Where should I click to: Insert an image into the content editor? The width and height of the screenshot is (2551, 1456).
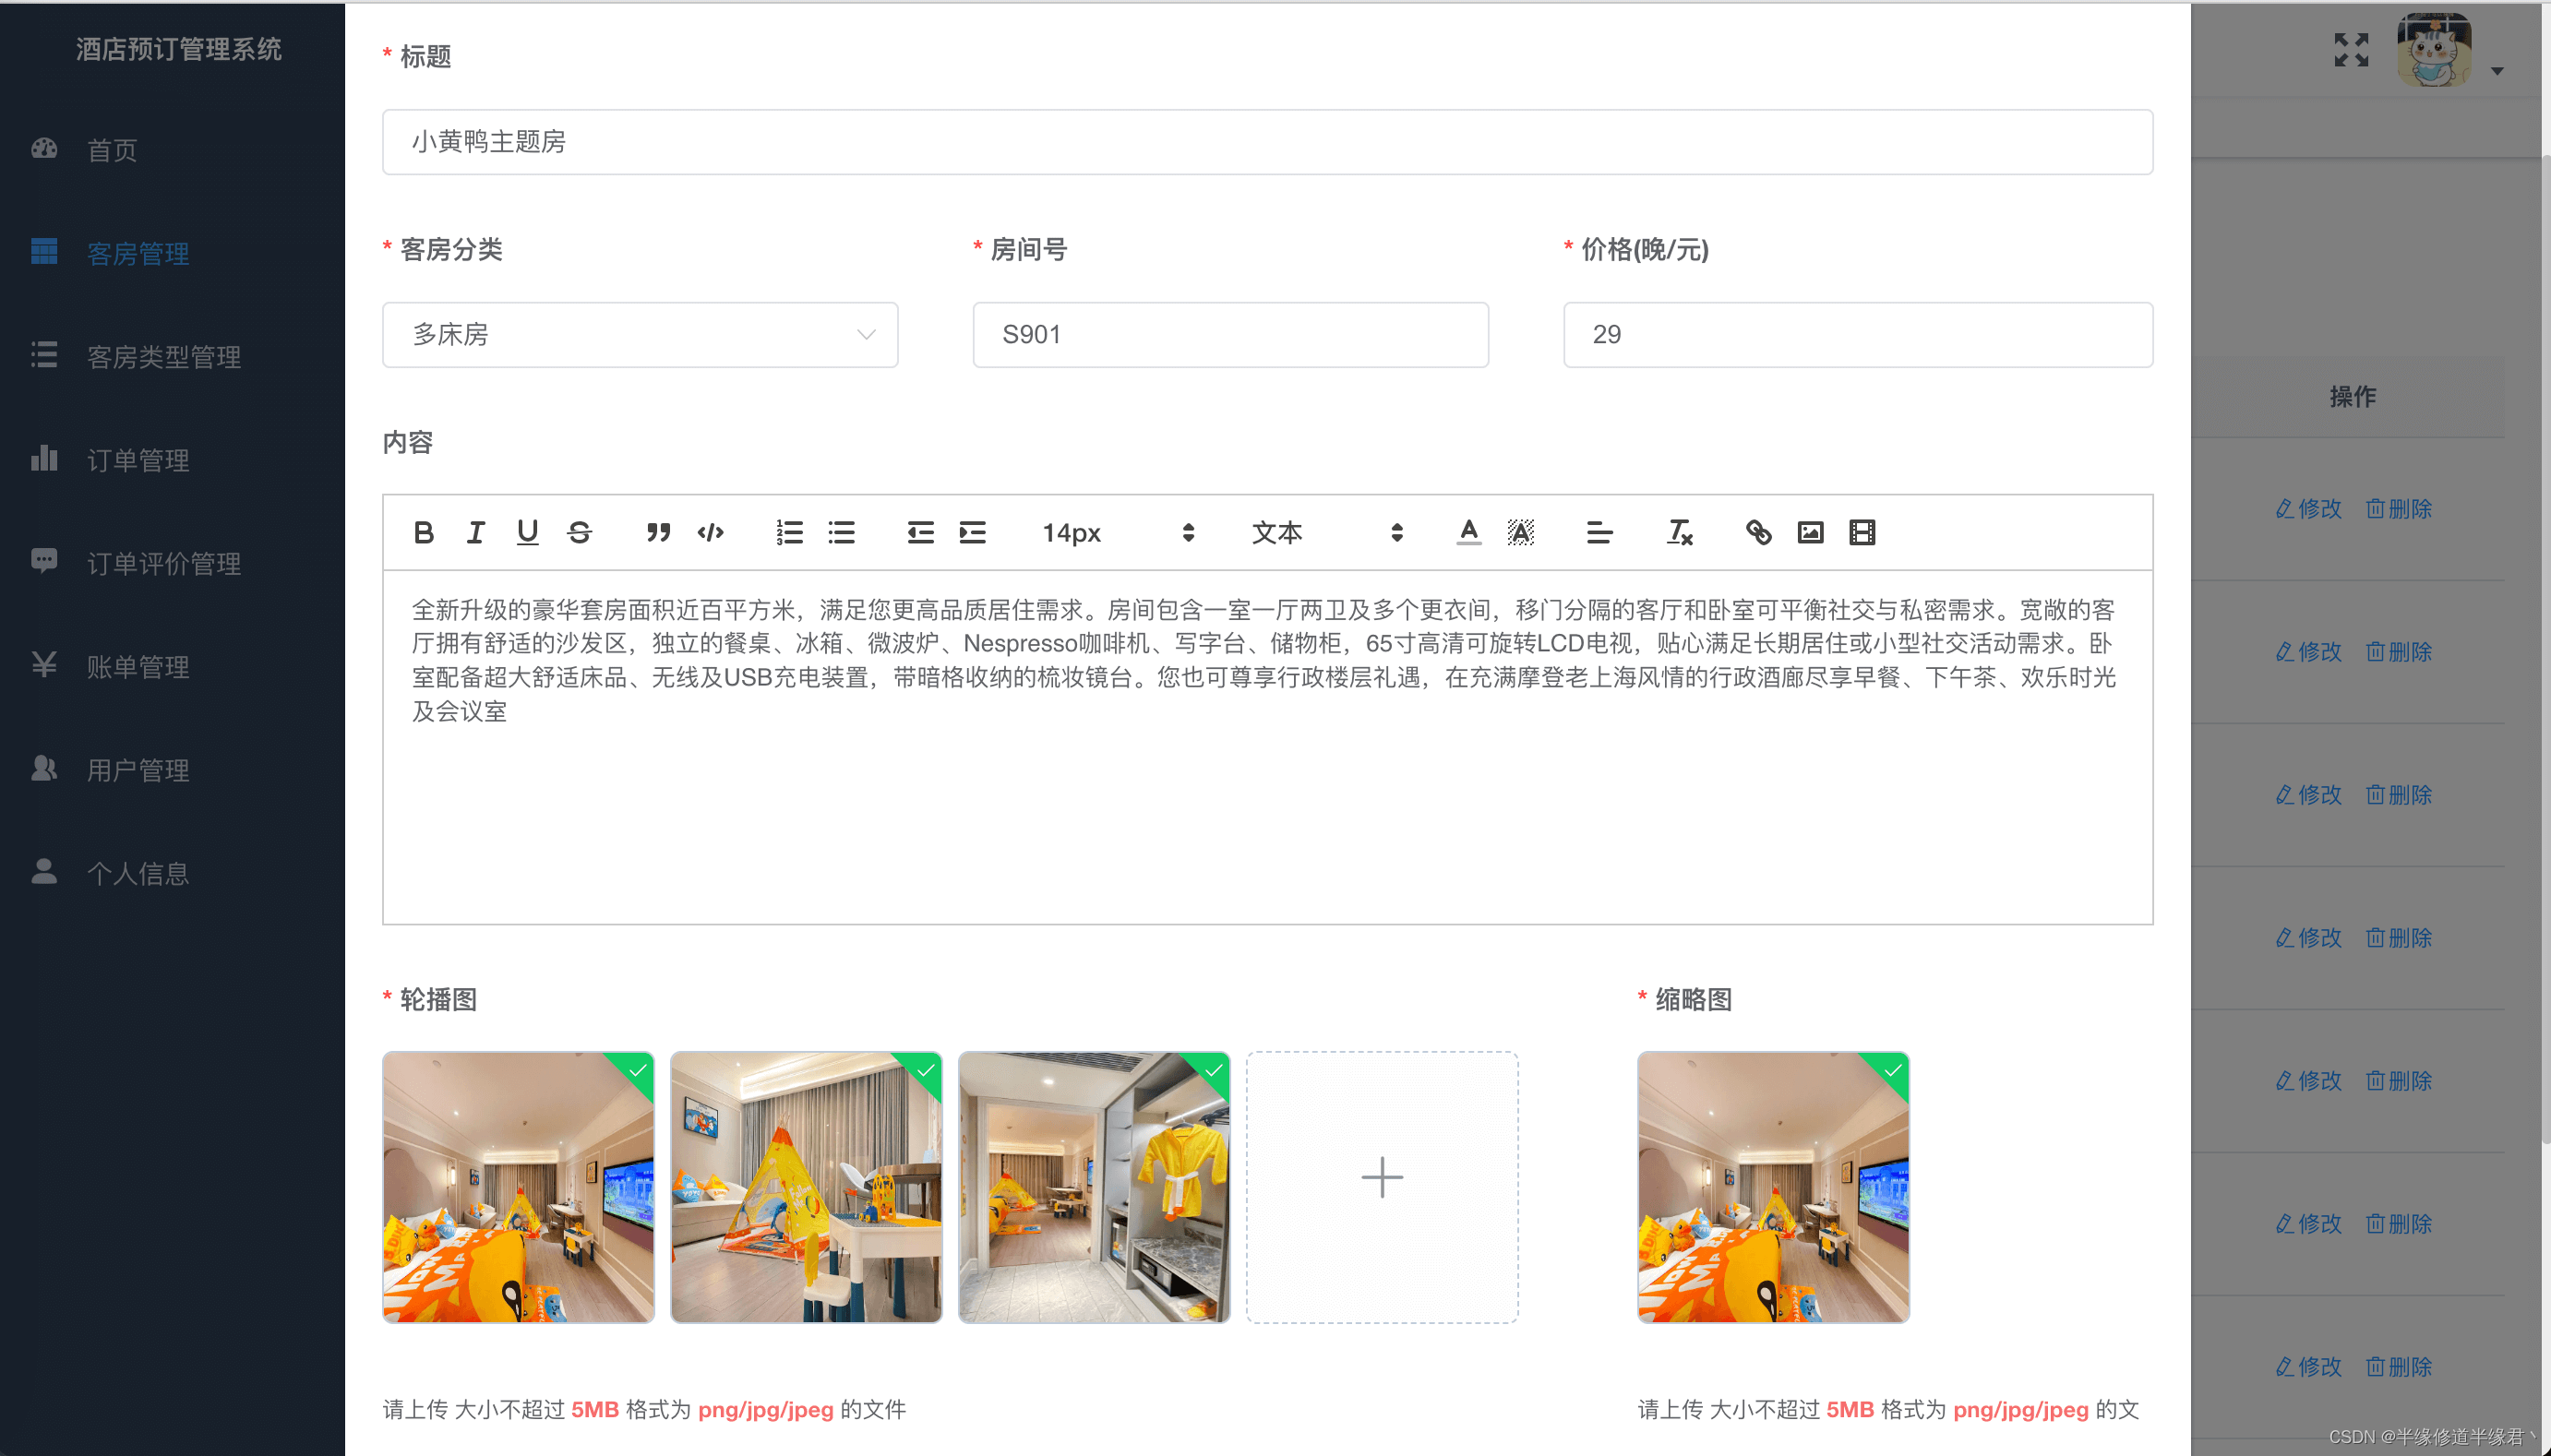click(x=1809, y=532)
